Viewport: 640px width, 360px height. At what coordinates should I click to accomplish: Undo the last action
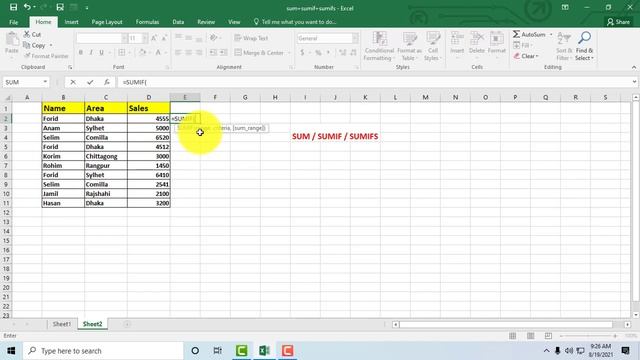click(x=27, y=7)
